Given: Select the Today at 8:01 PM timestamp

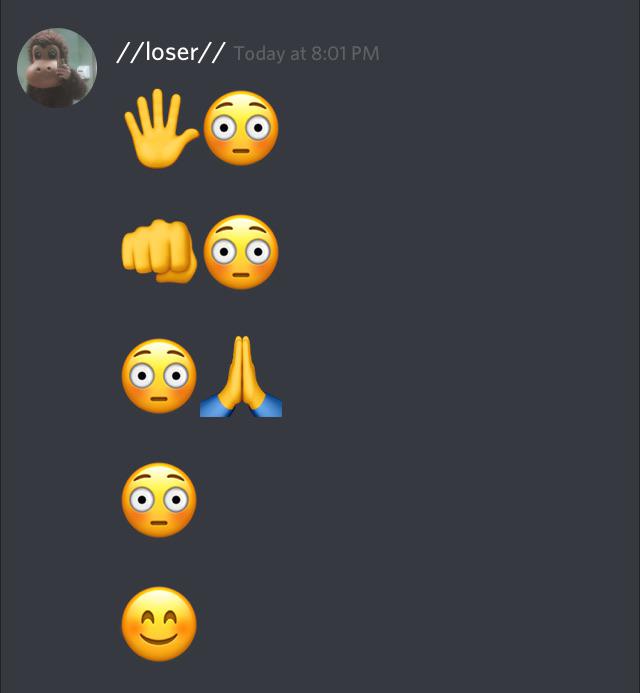Looking at the screenshot, I should point(306,54).
